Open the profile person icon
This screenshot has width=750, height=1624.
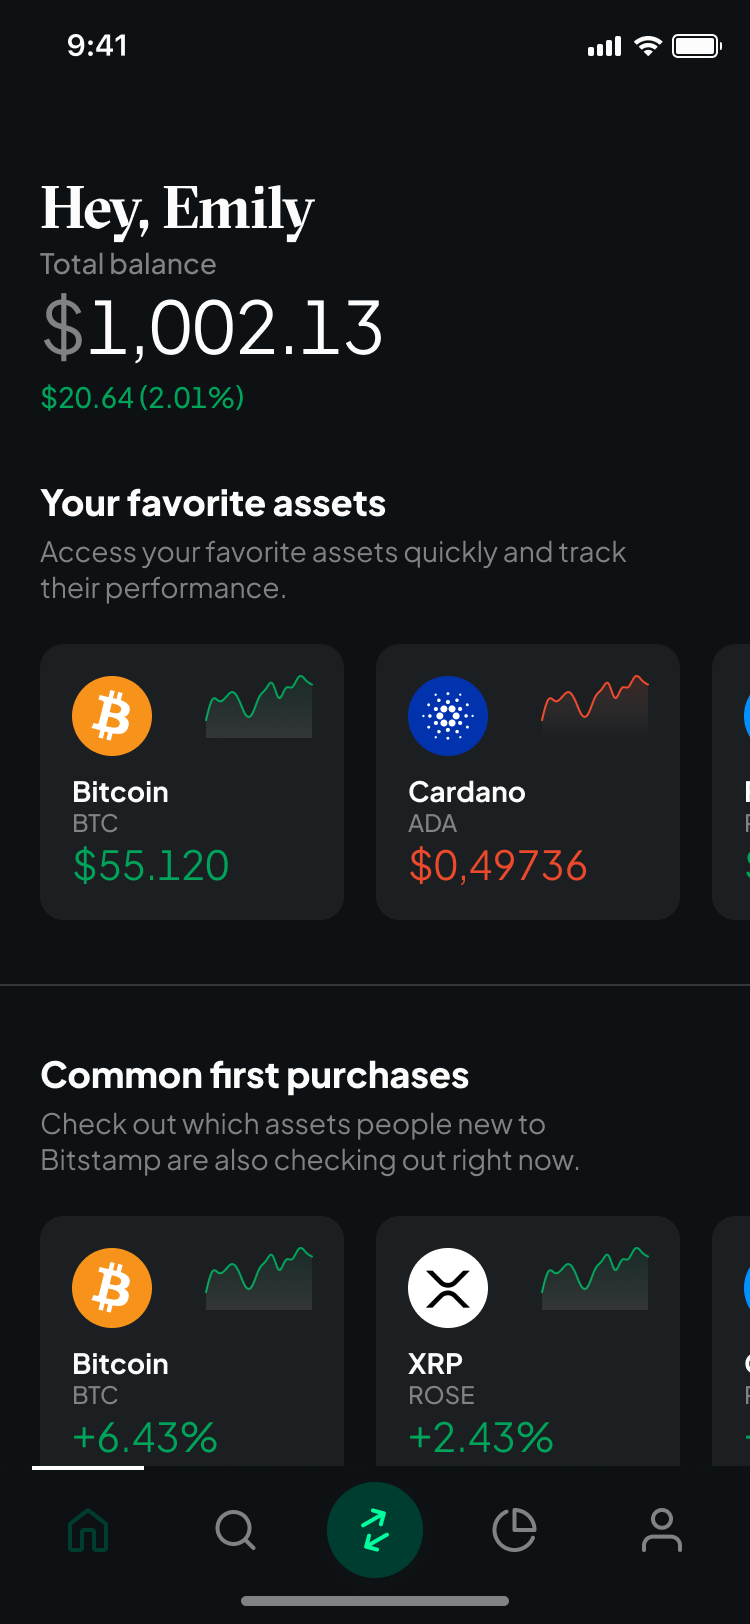661,1530
